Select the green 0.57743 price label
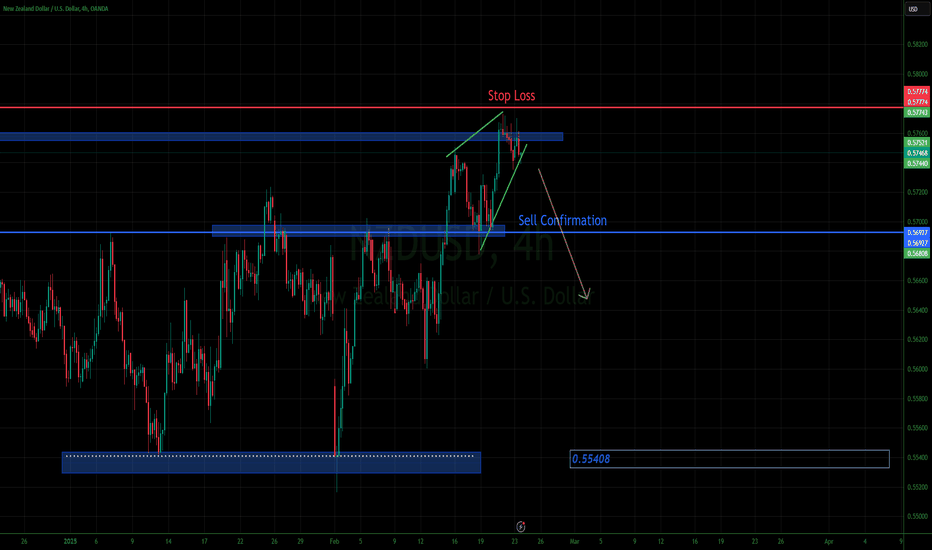Image resolution: width=932 pixels, height=550 pixels. click(917, 112)
